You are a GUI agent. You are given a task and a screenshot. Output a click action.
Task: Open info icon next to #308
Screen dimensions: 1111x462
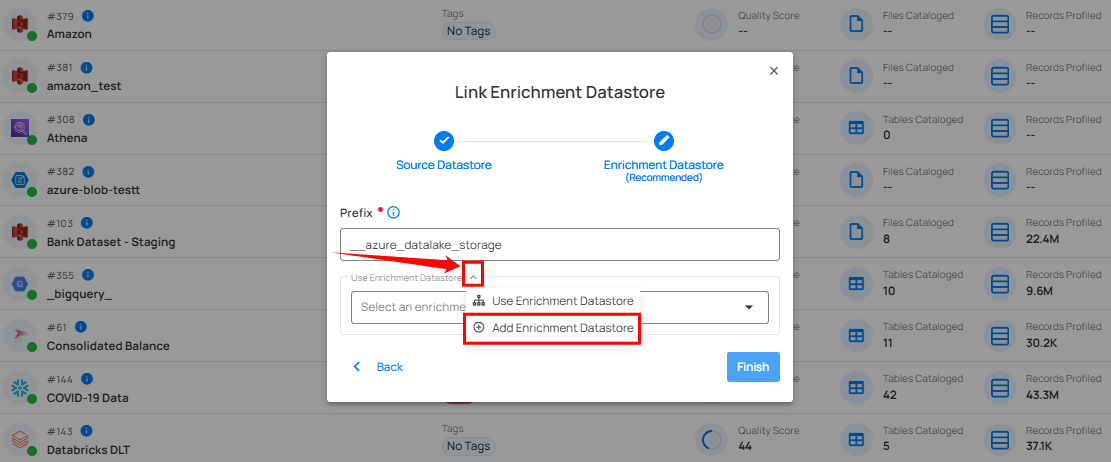(89, 120)
